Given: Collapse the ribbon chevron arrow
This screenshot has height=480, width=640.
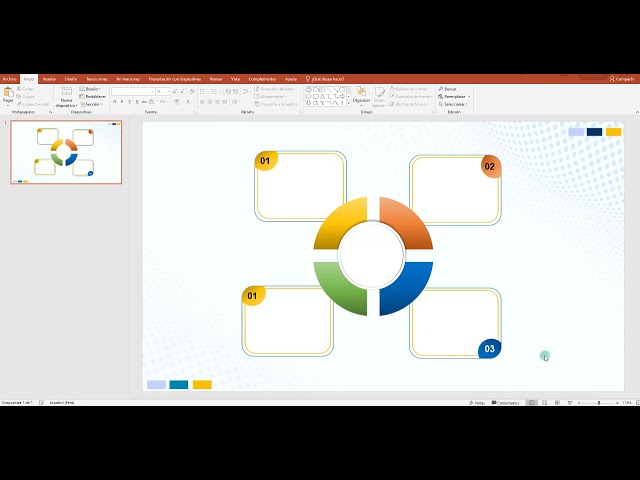Looking at the screenshot, I should coord(637,112).
